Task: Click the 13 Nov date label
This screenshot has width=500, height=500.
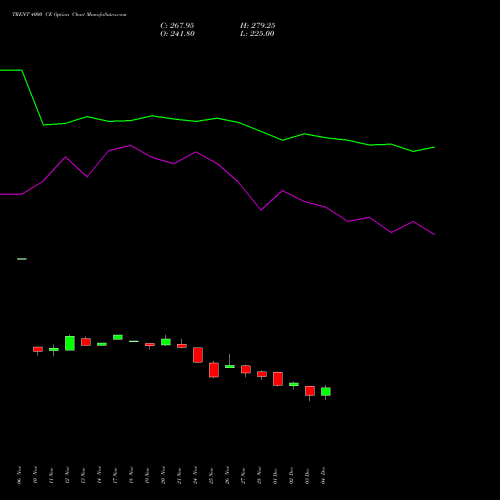Action: click(x=83, y=475)
